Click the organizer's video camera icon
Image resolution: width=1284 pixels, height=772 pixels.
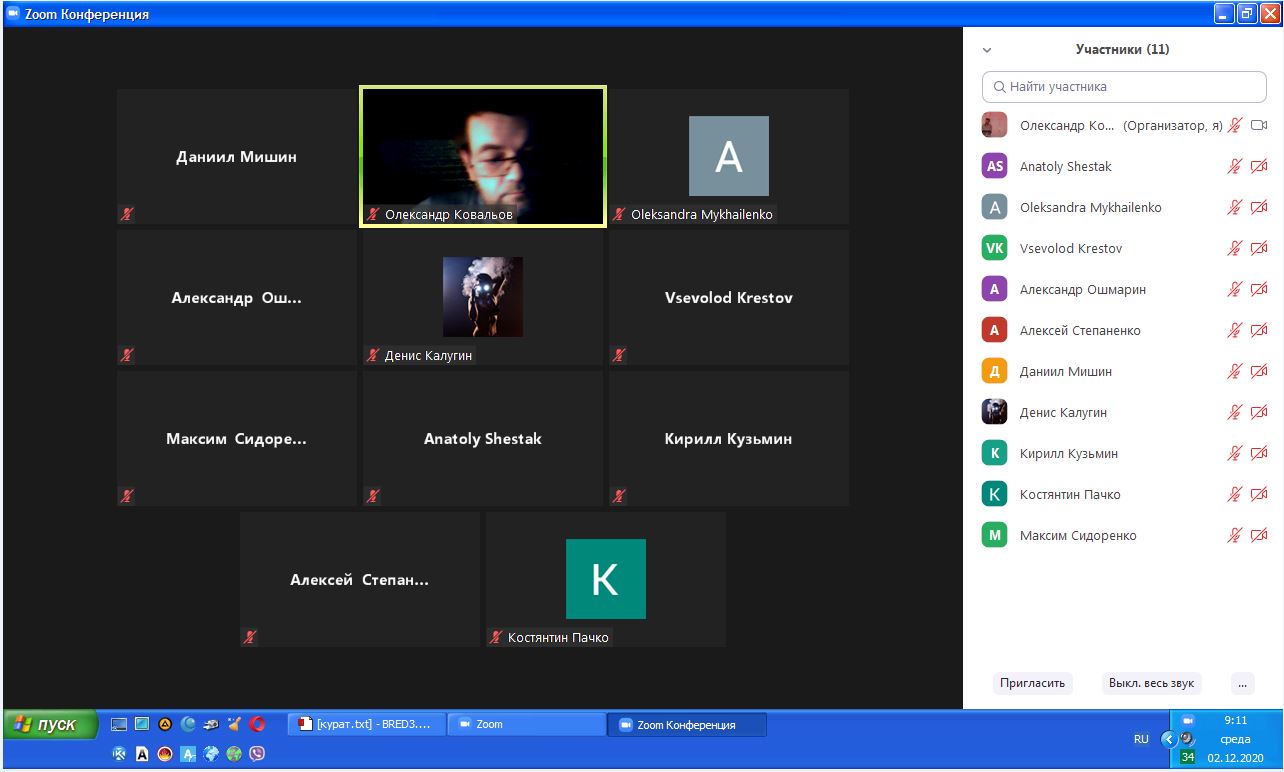1259,125
